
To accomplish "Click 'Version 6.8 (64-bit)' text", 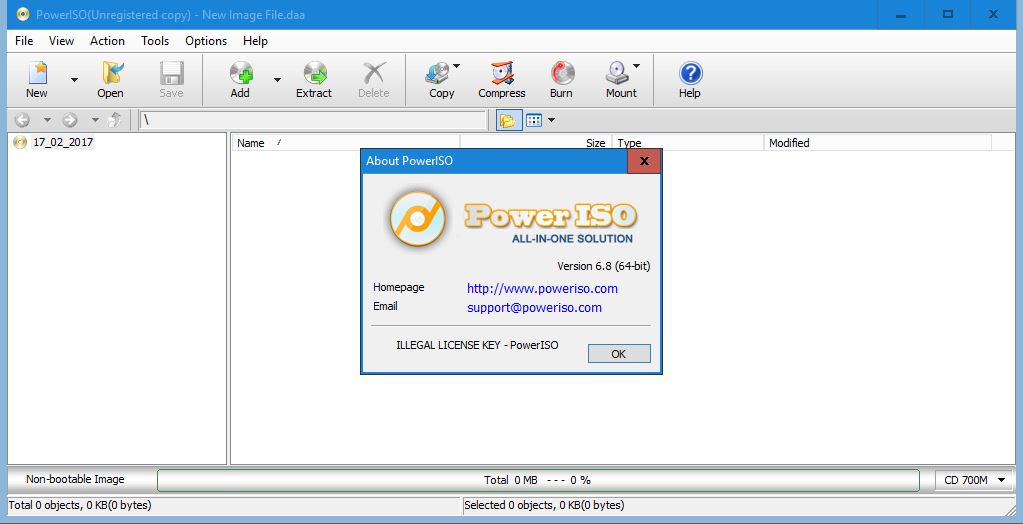I will (x=603, y=266).
